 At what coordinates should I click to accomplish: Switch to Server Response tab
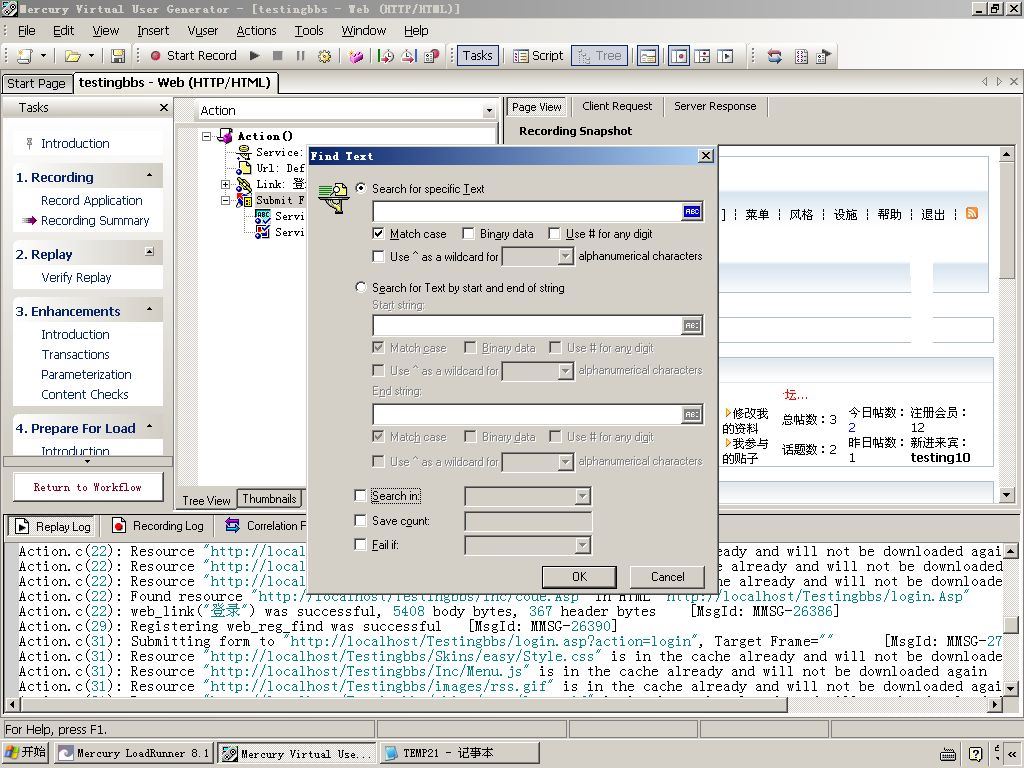[x=715, y=106]
